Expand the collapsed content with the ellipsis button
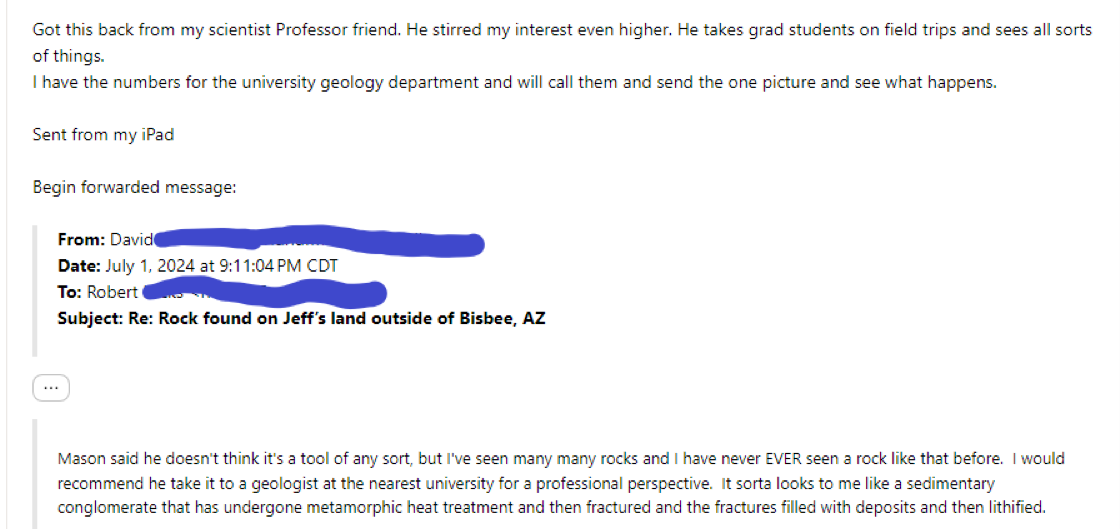 tap(51, 388)
